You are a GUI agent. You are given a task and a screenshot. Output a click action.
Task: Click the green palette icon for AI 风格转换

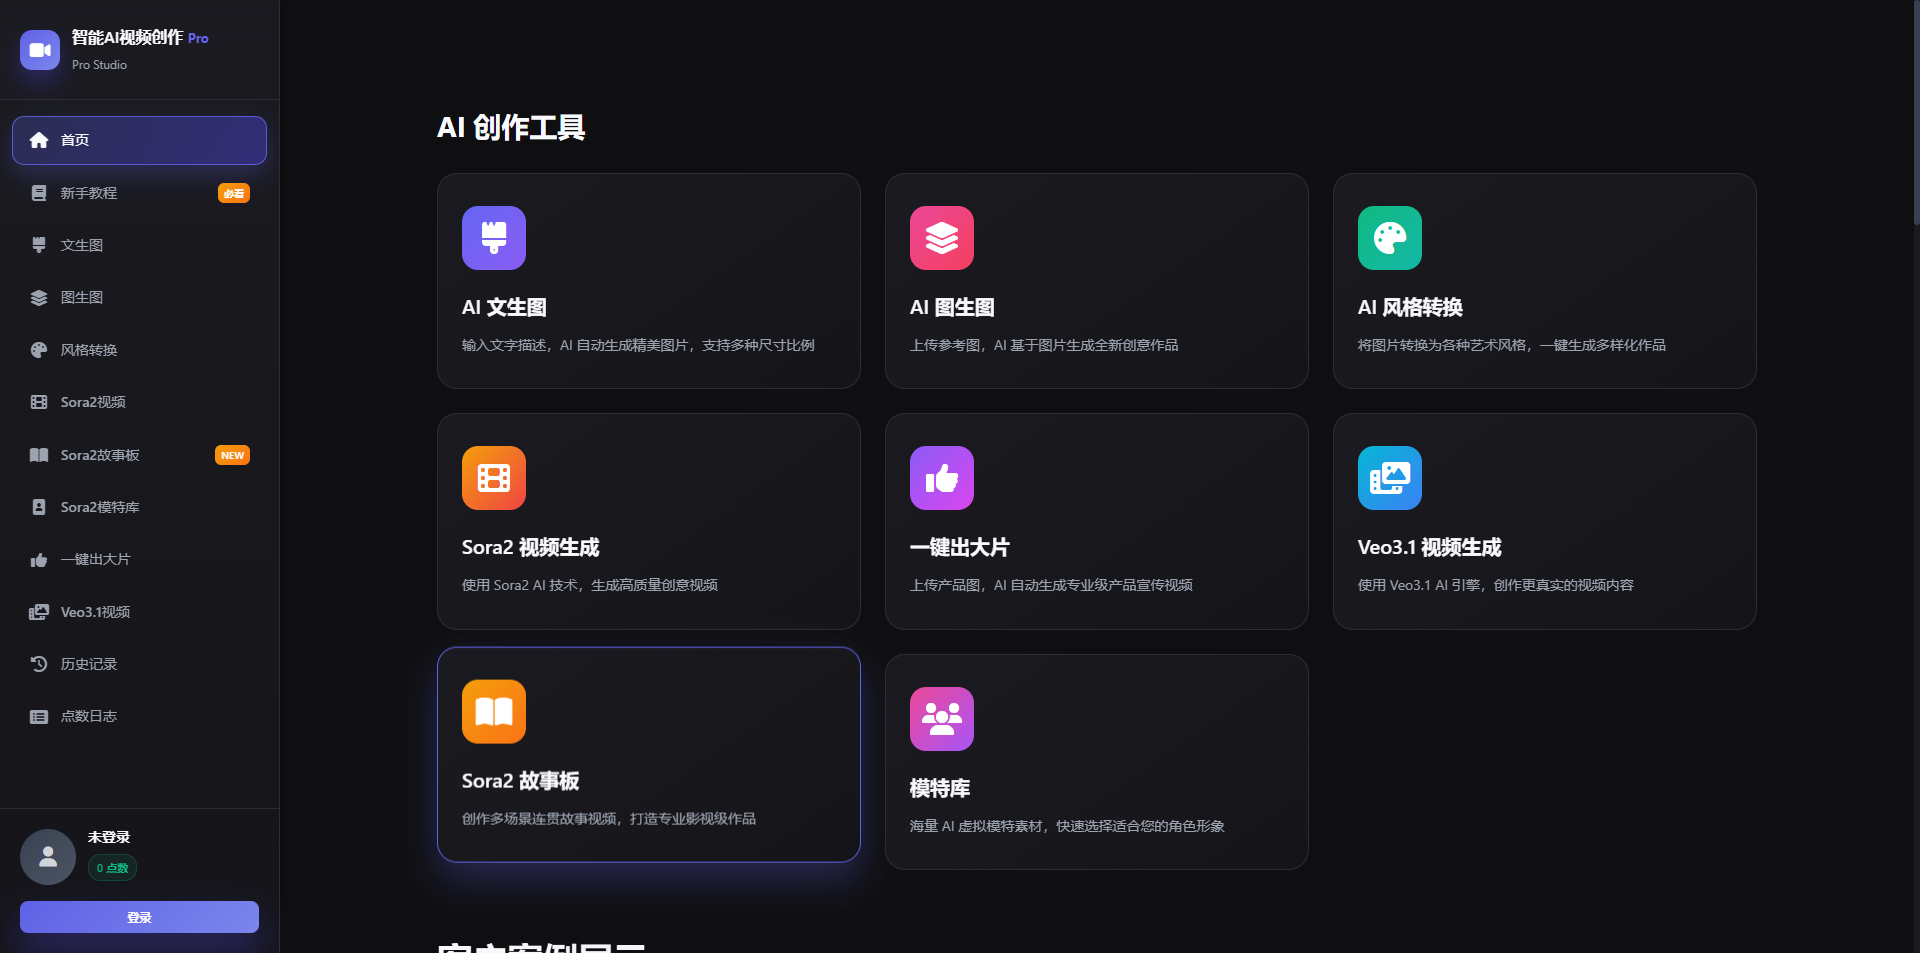click(1389, 238)
